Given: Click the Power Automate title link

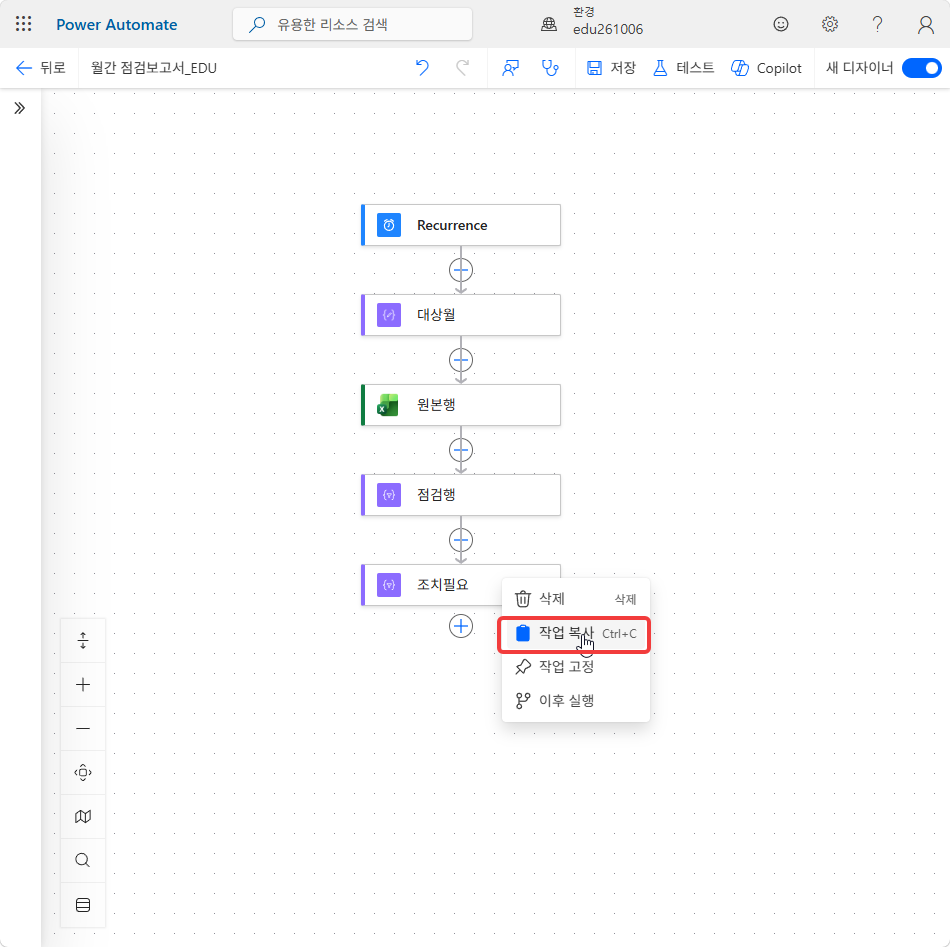Looking at the screenshot, I should [x=117, y=24].
